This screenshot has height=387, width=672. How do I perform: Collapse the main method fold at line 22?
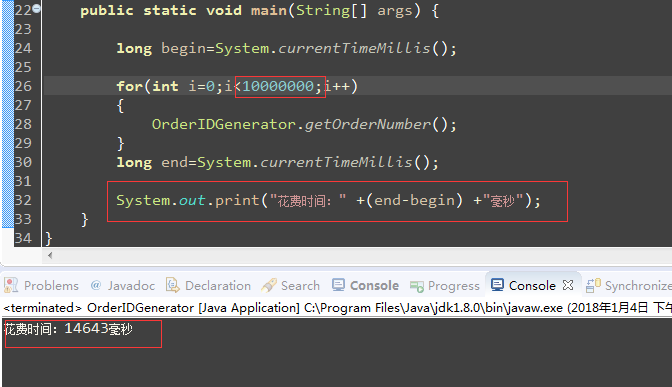click(36, 8)
